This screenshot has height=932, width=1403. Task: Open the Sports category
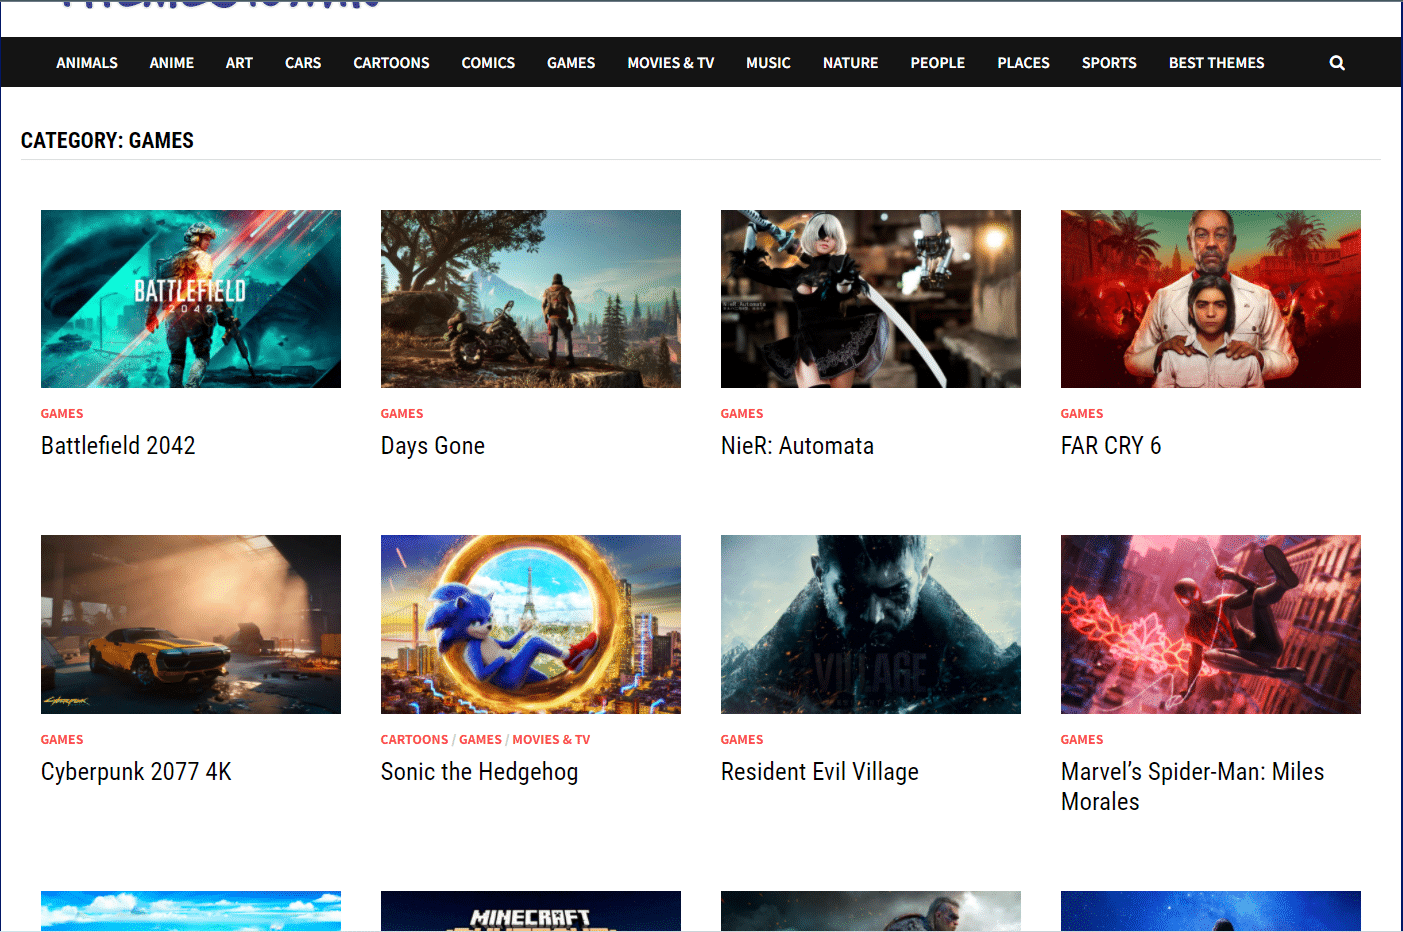tap(1109, 63)
